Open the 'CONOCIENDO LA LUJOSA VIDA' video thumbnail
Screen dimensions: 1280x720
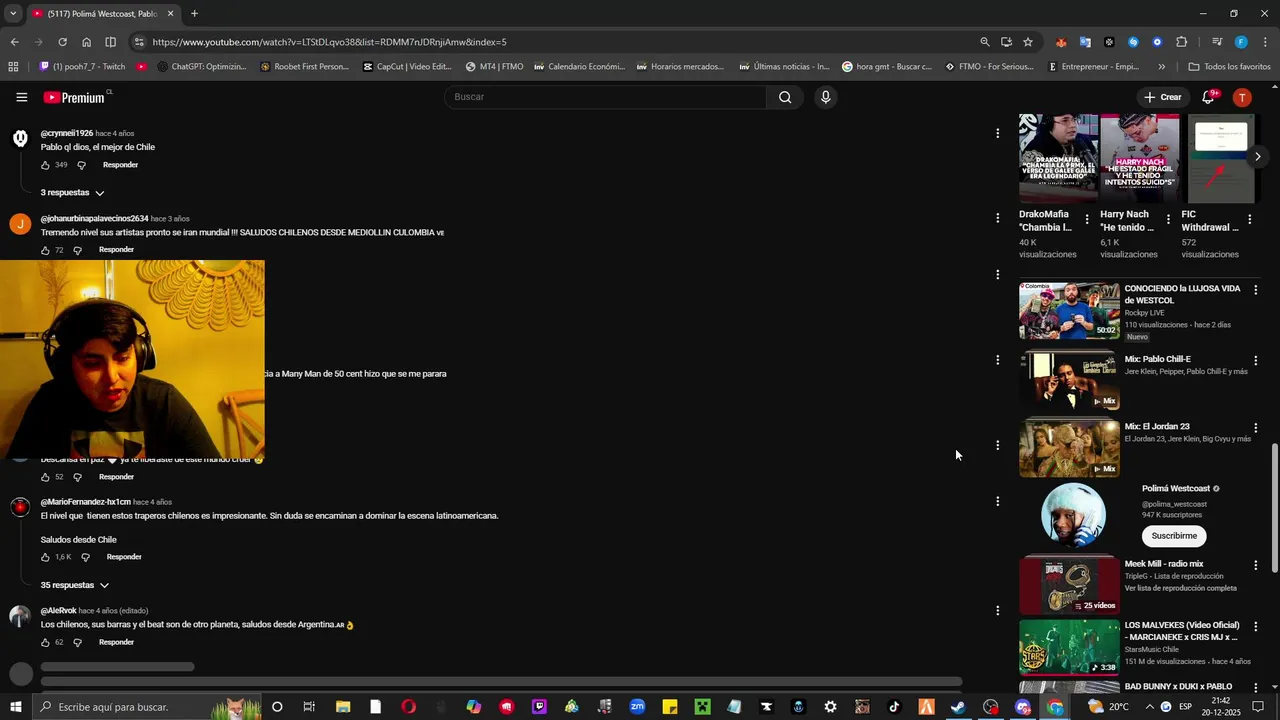[1069, 311]
